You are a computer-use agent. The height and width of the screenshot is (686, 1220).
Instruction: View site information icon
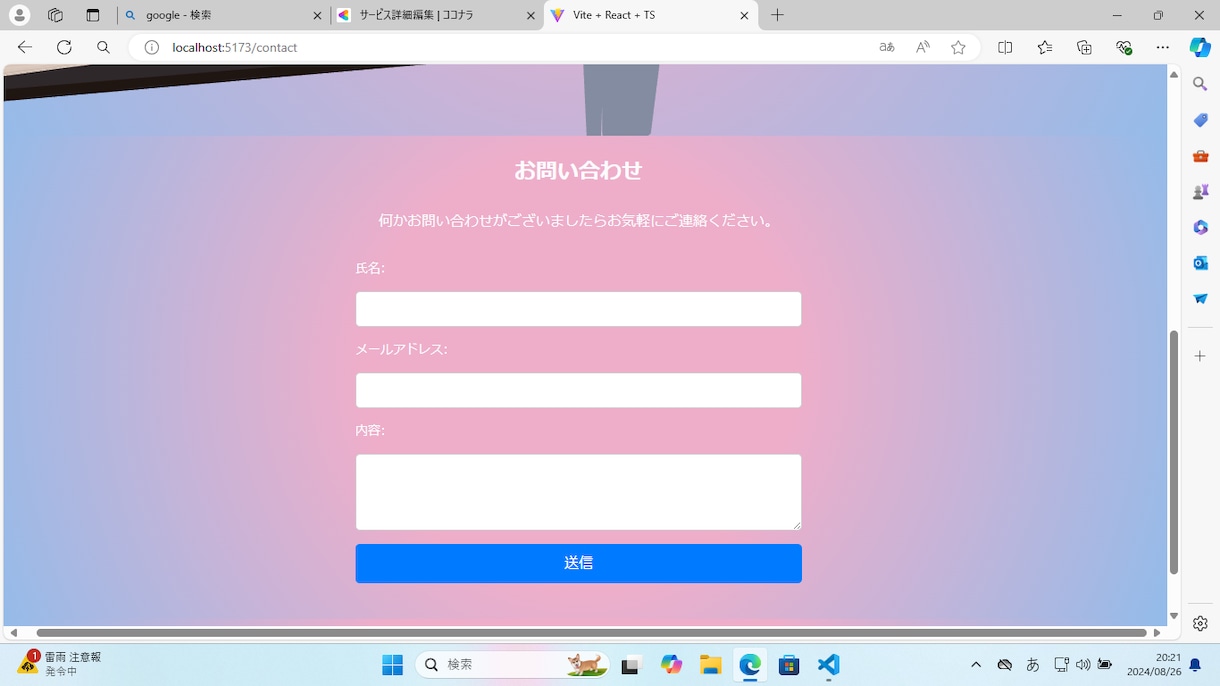point(152,47)
